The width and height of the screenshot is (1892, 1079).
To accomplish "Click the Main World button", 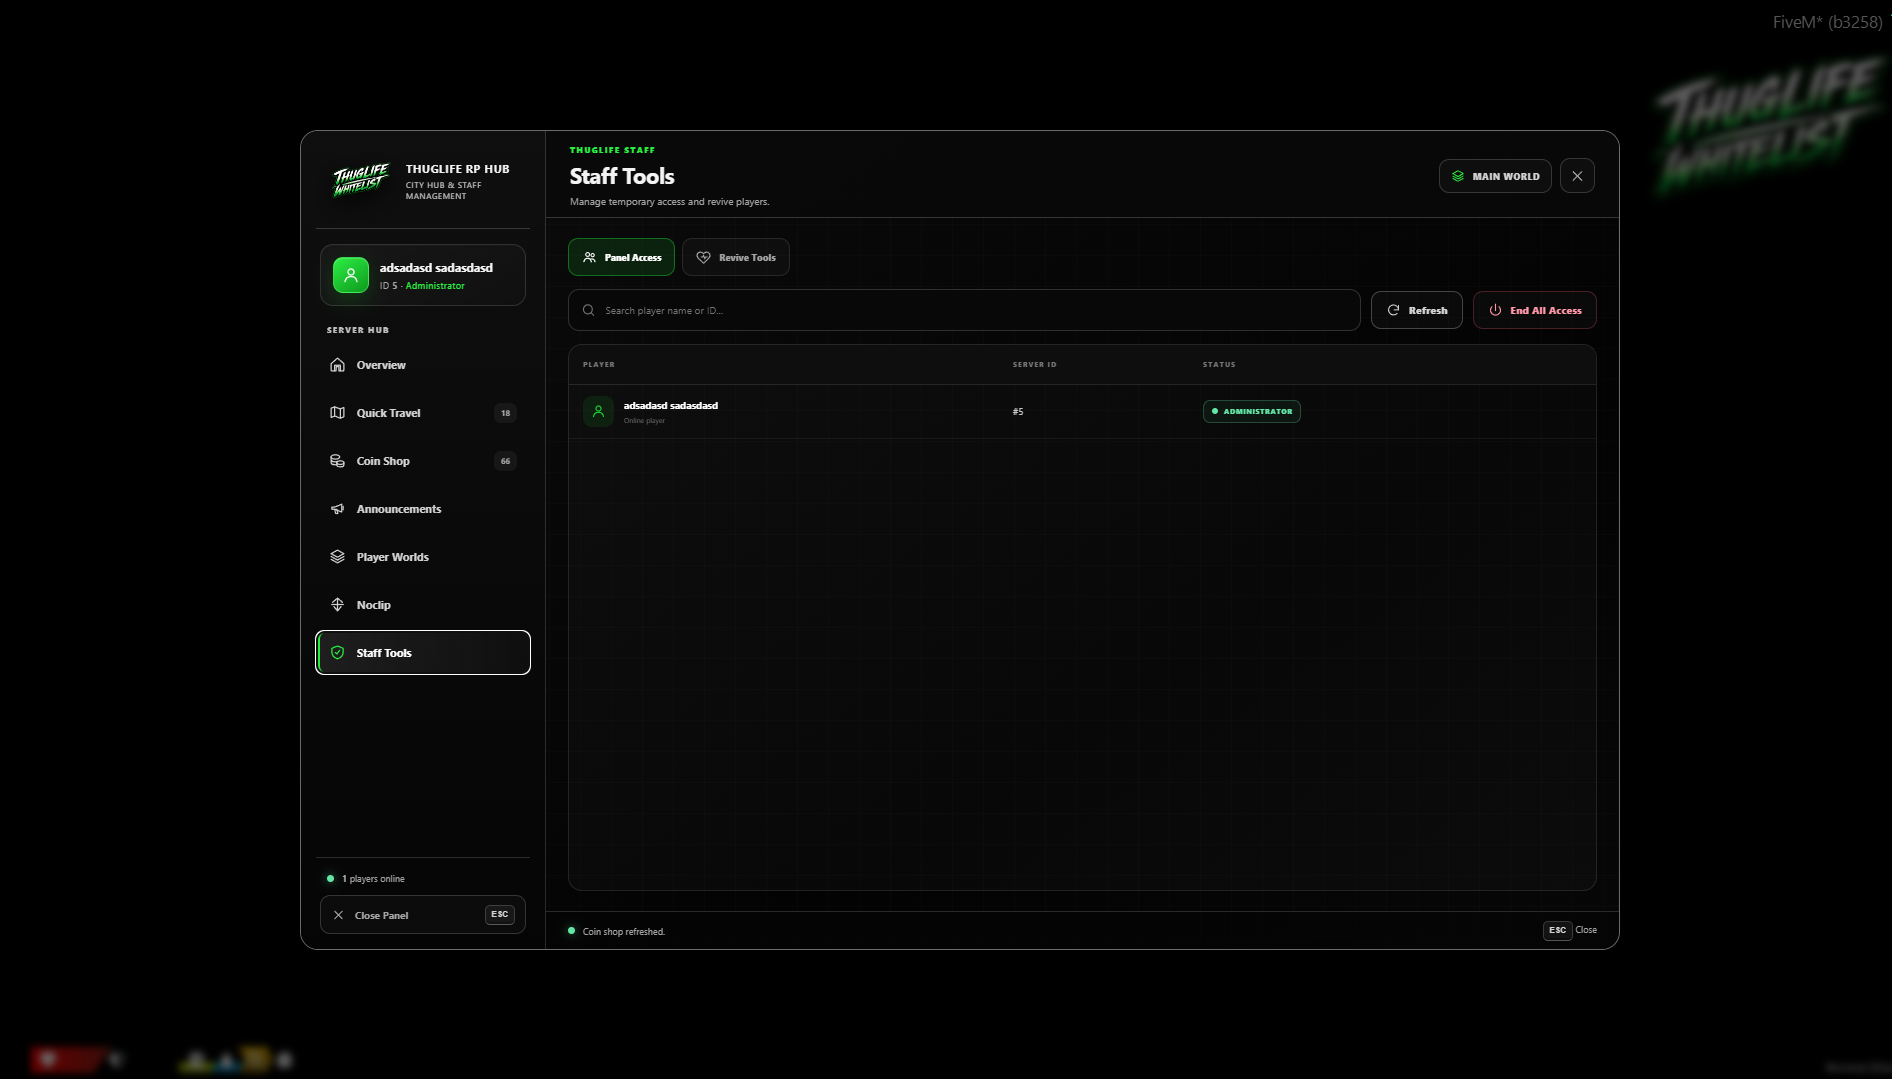I will [1495, 176].
